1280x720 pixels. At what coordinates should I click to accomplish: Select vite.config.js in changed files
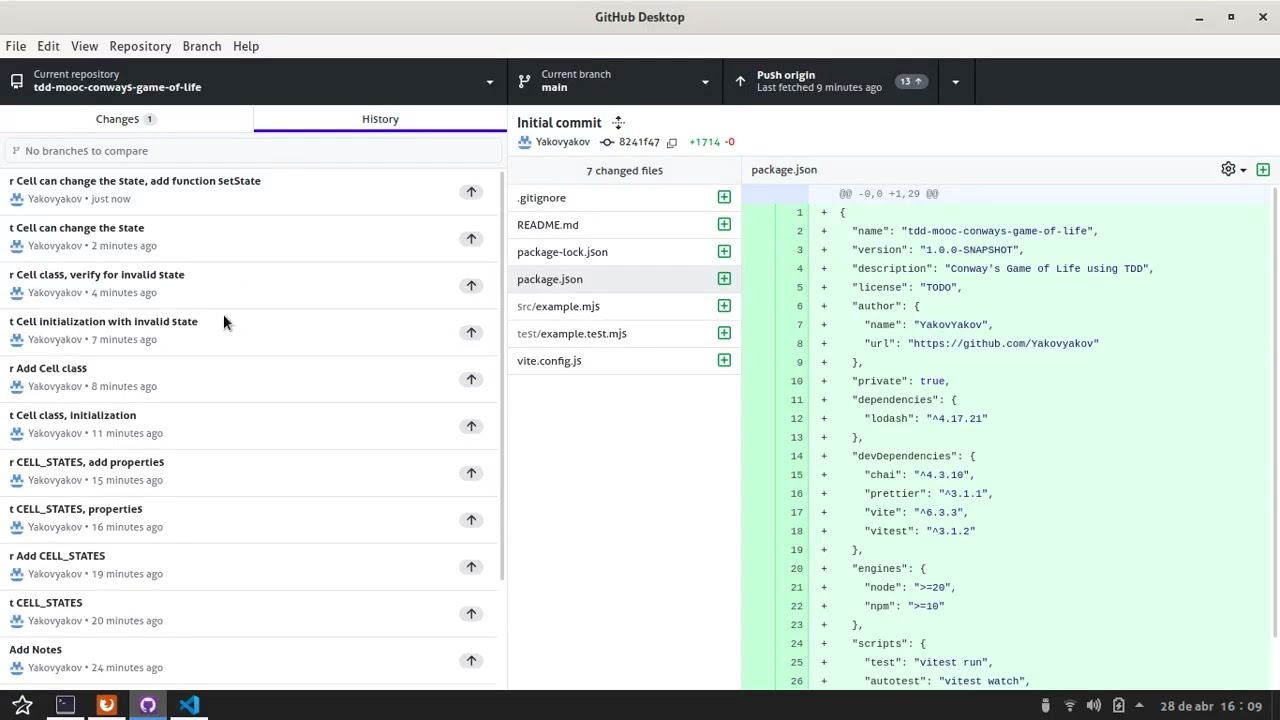coord(624,360)
